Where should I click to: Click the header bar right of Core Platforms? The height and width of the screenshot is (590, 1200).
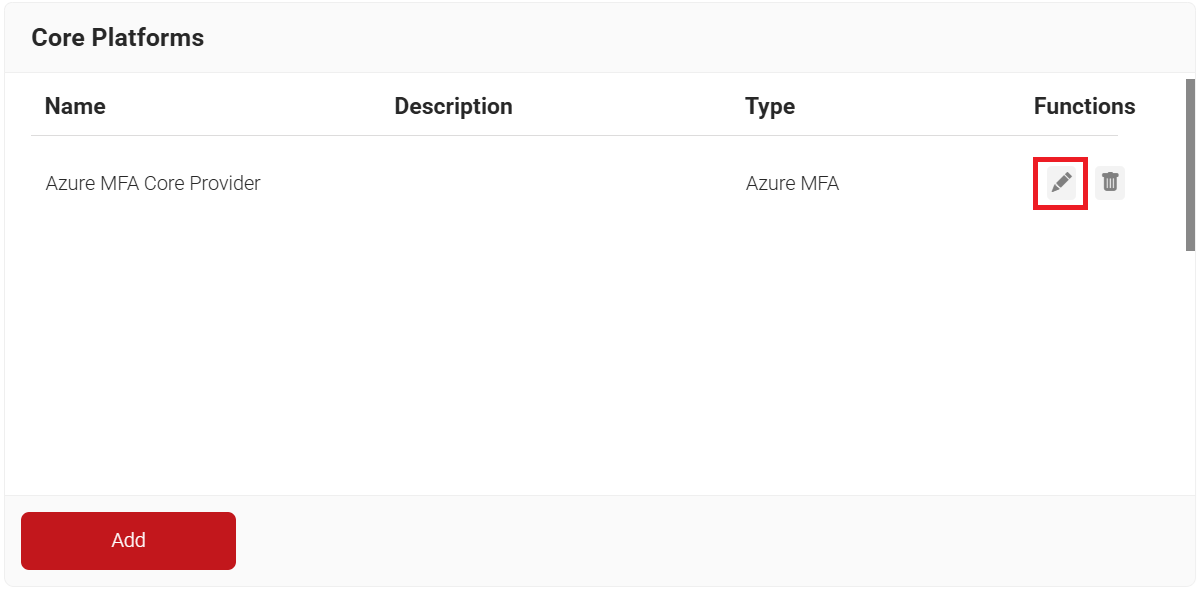pos(700,38)
